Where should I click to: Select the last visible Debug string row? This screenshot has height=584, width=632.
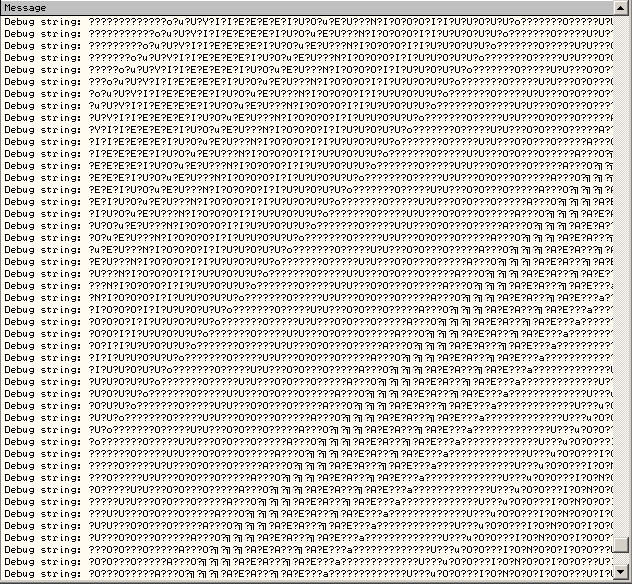click(300, 574)
